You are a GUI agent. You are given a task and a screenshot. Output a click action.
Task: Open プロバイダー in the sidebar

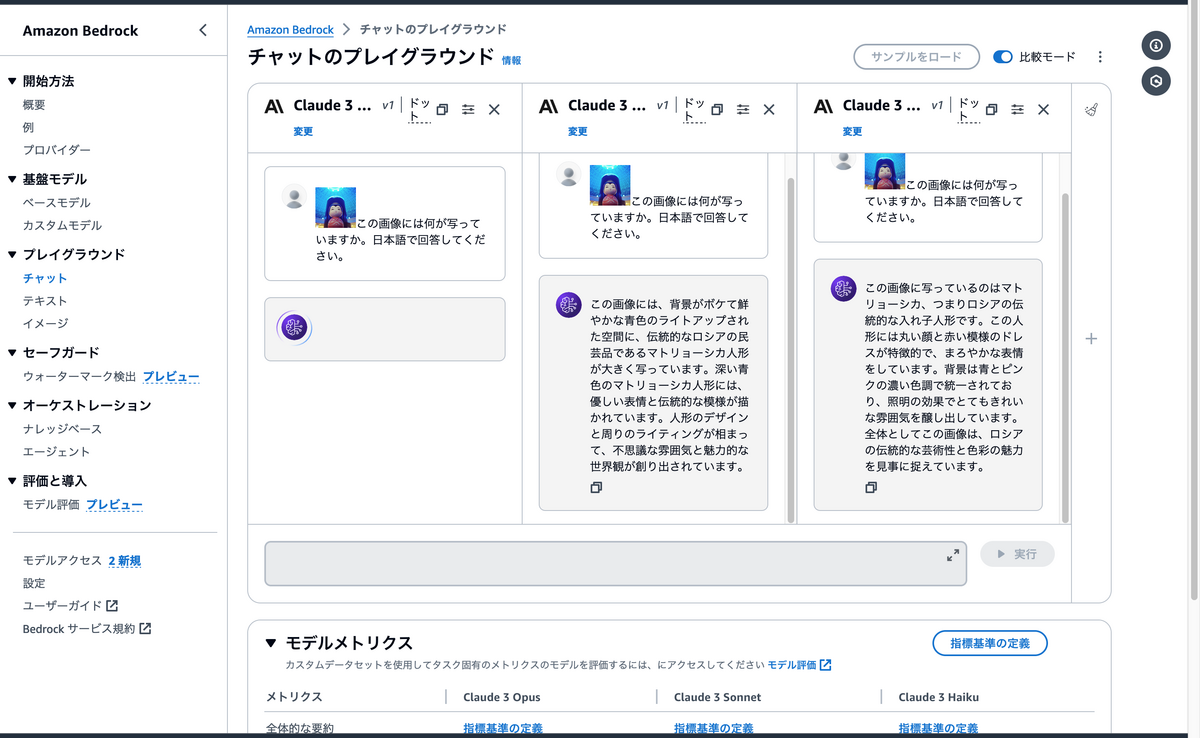pyautogui.click(x=57, y=150)
